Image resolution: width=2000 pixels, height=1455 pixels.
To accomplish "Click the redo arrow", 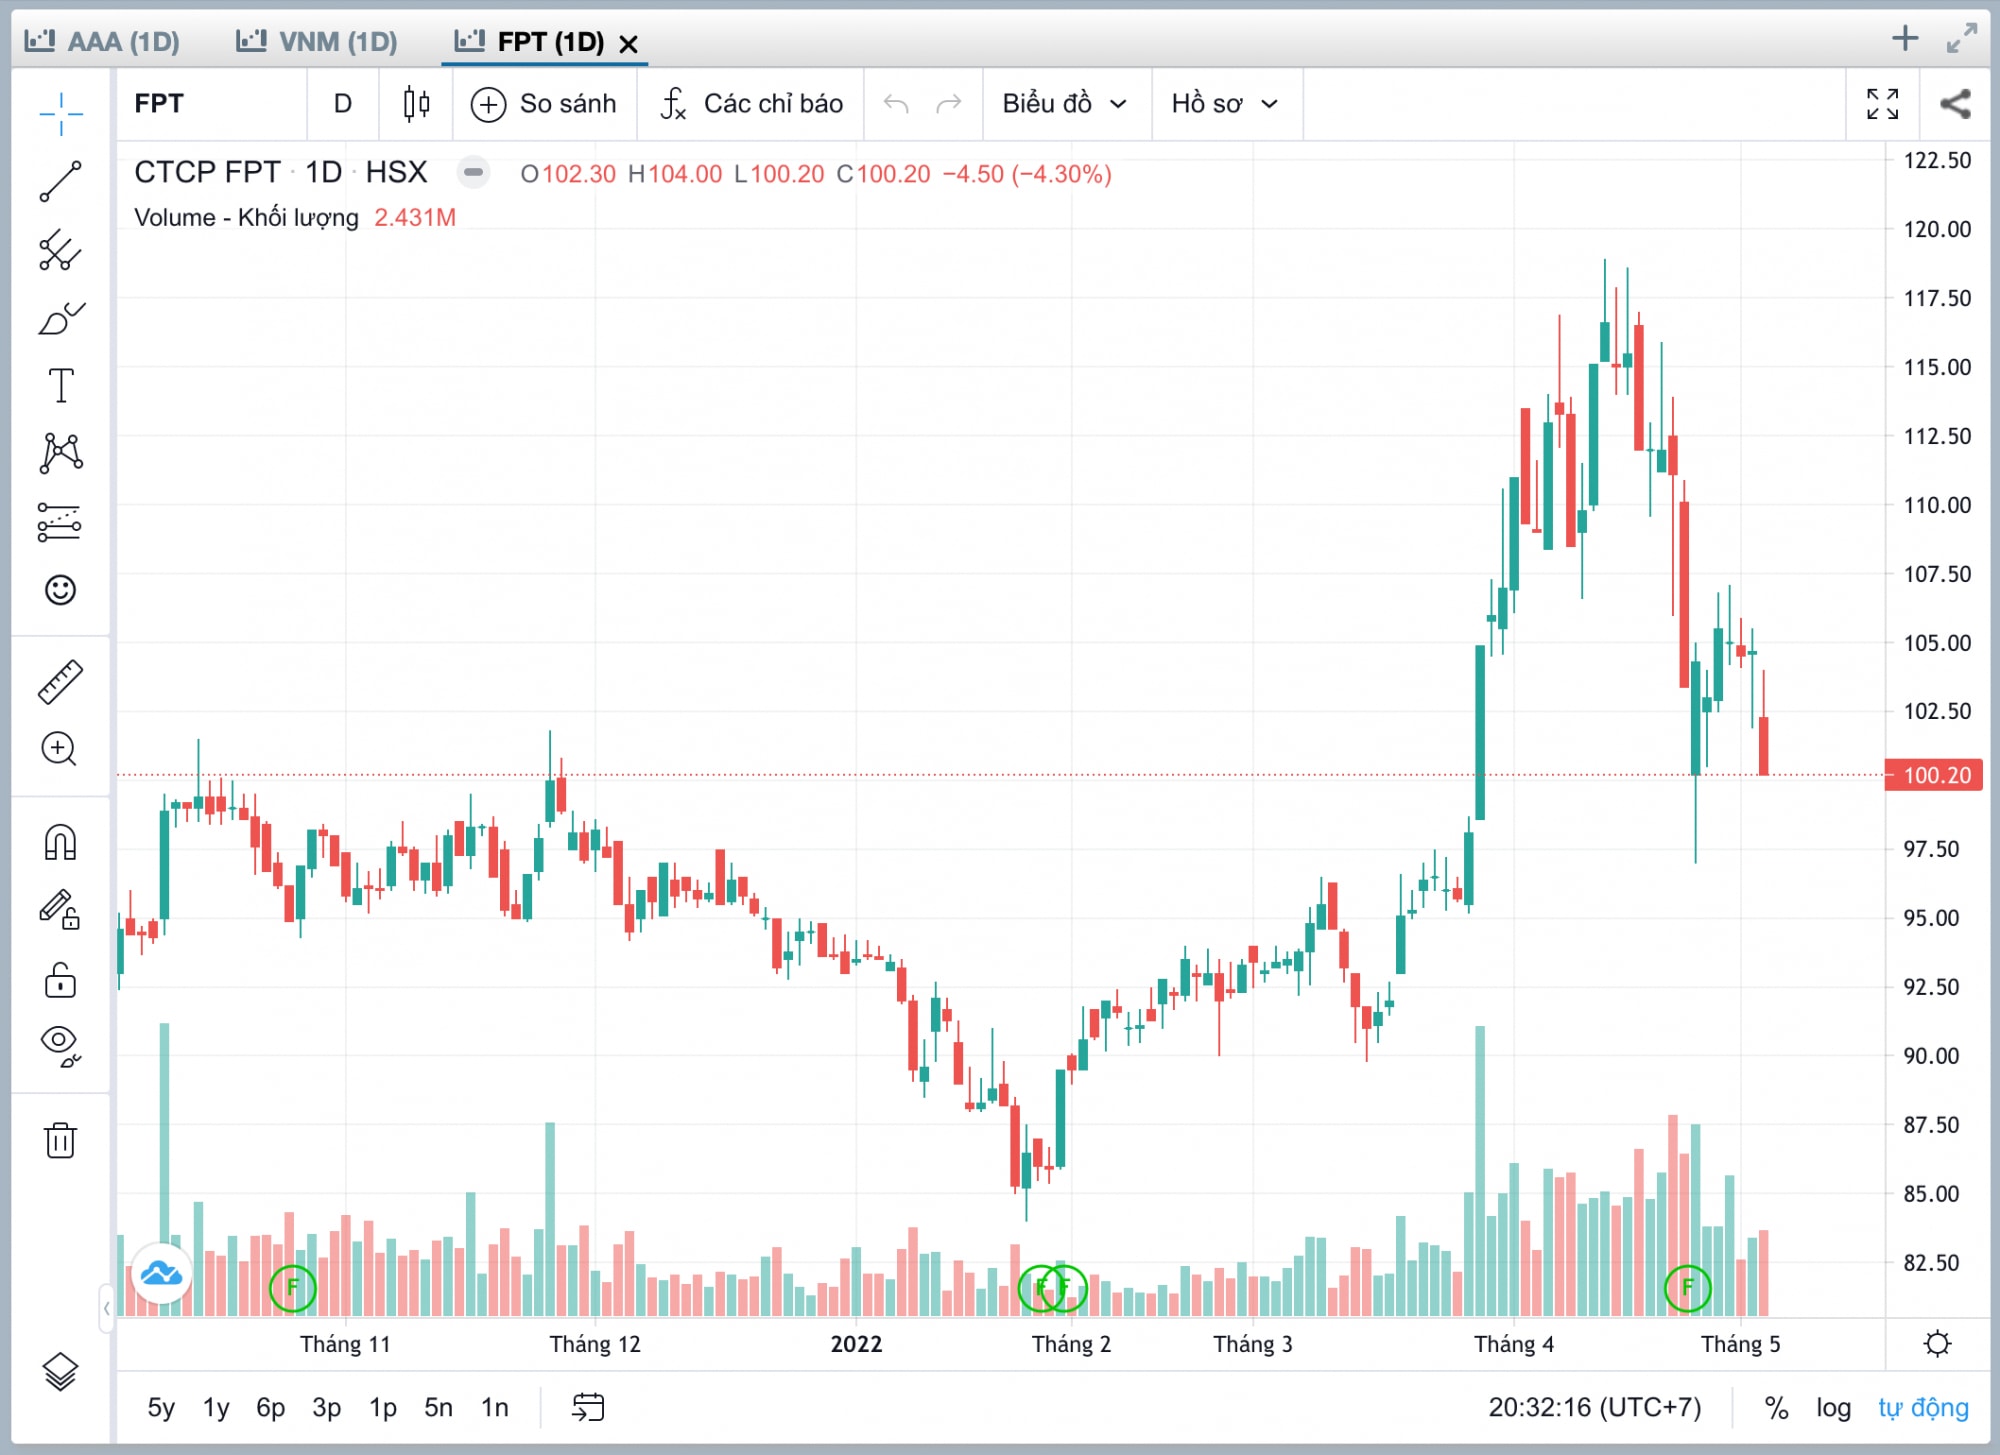I will click(x=949, y=104).
